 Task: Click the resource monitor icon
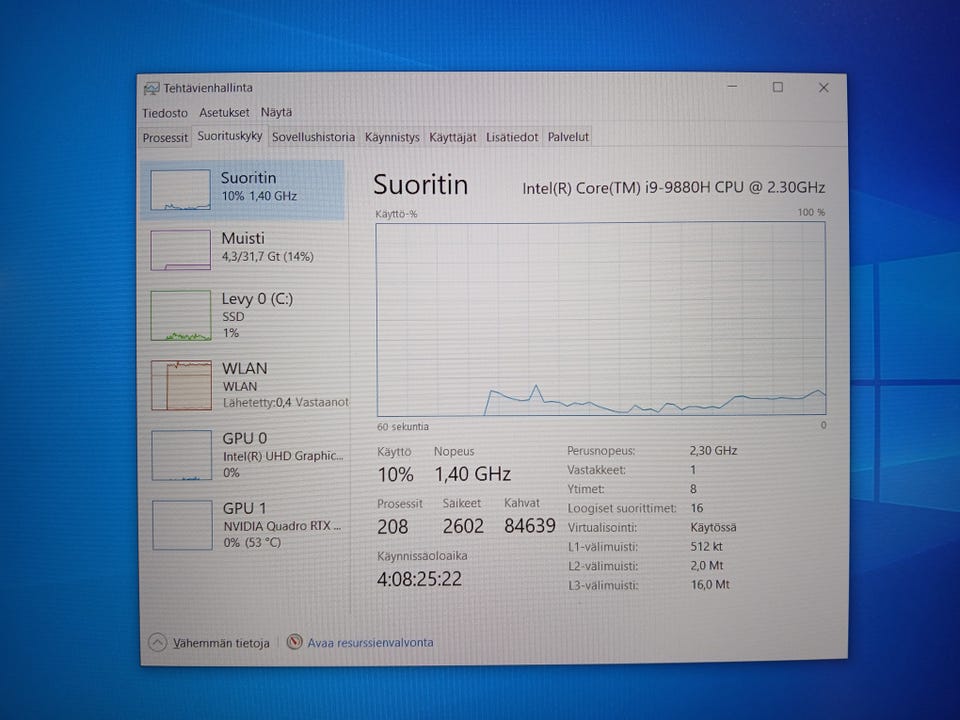294,642
